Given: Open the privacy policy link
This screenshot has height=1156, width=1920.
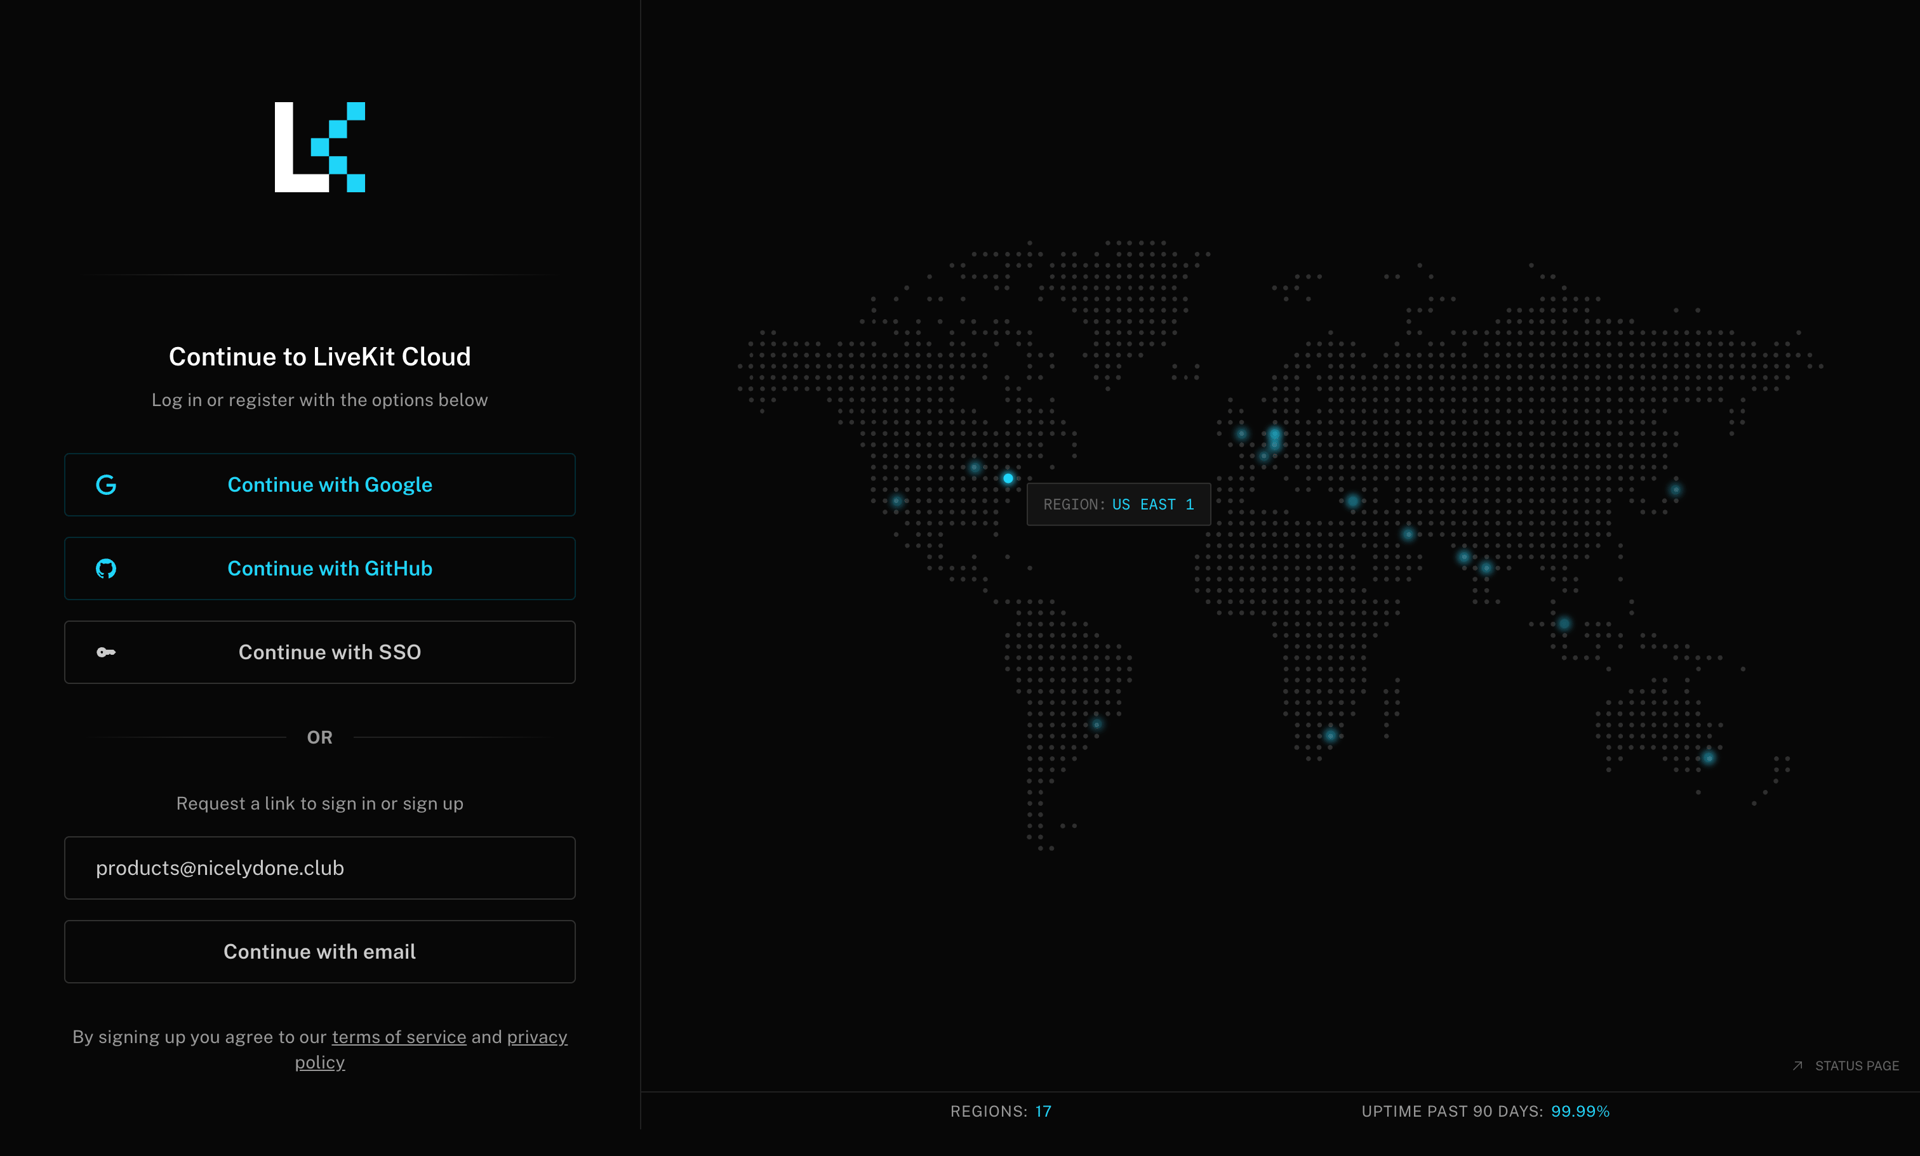Looking at the screenshot, I should pos(536,1037).
